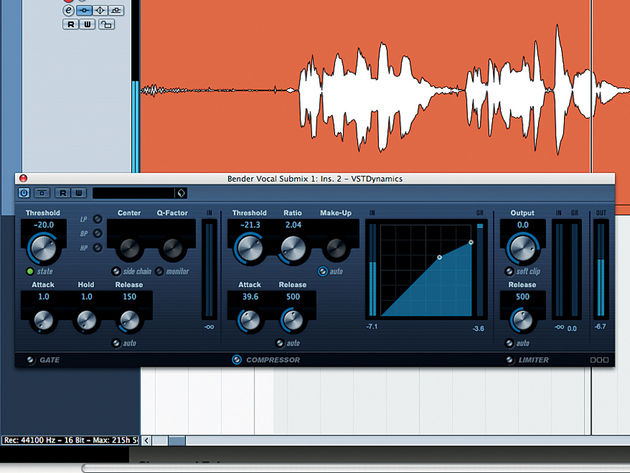Toggle the Gate side chain button
630x473 pixels.
tap(116, 271)
